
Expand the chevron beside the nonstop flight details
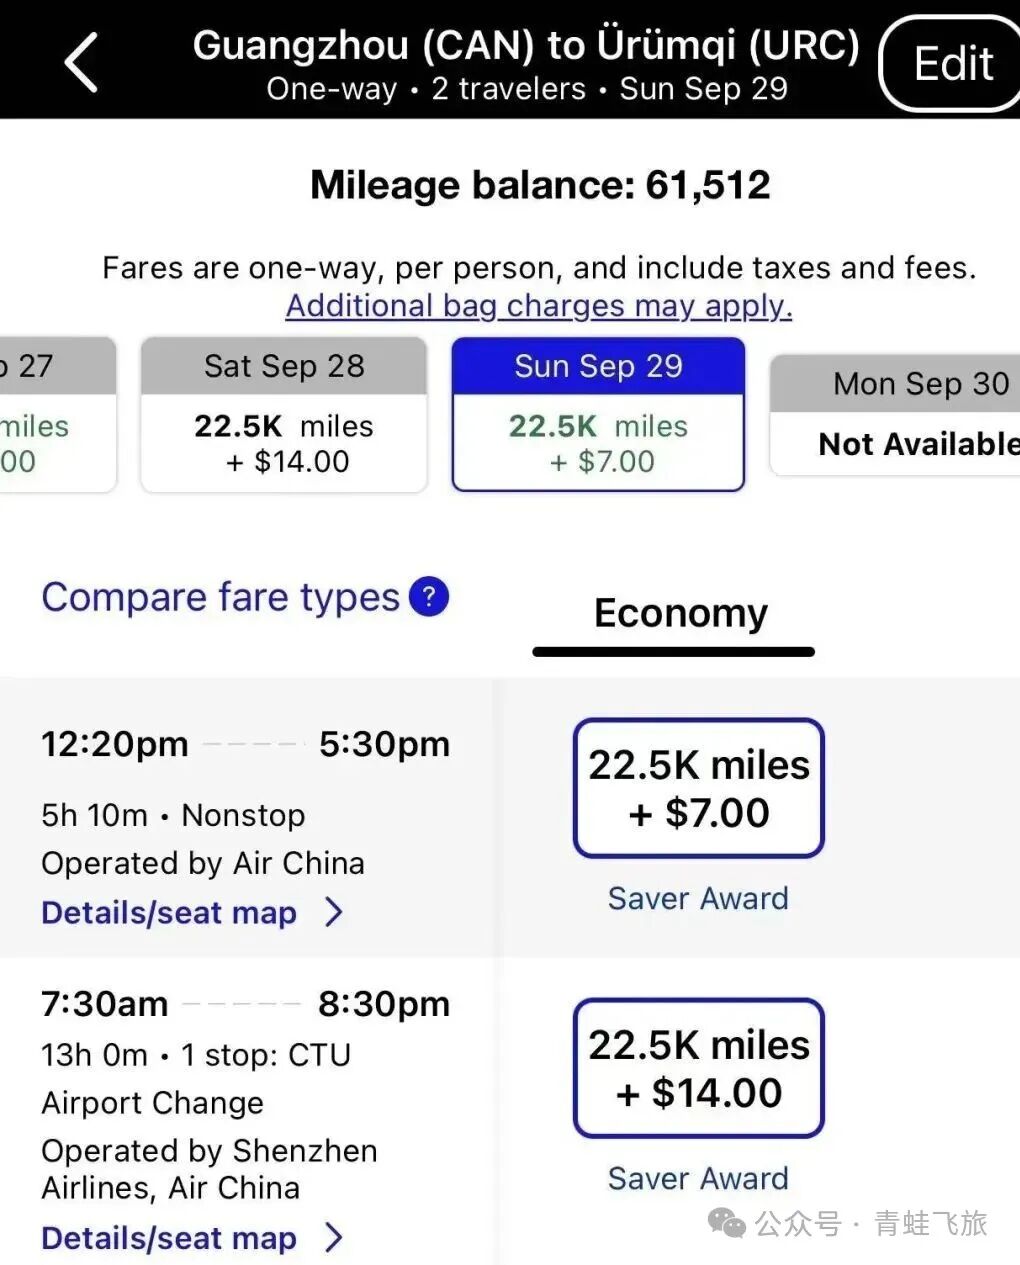pos(335,913)
